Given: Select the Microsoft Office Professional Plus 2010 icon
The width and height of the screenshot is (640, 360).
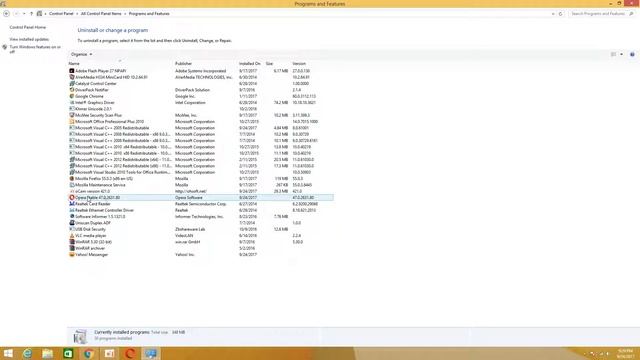Looking at the screenshot, I should coord(72,122).
